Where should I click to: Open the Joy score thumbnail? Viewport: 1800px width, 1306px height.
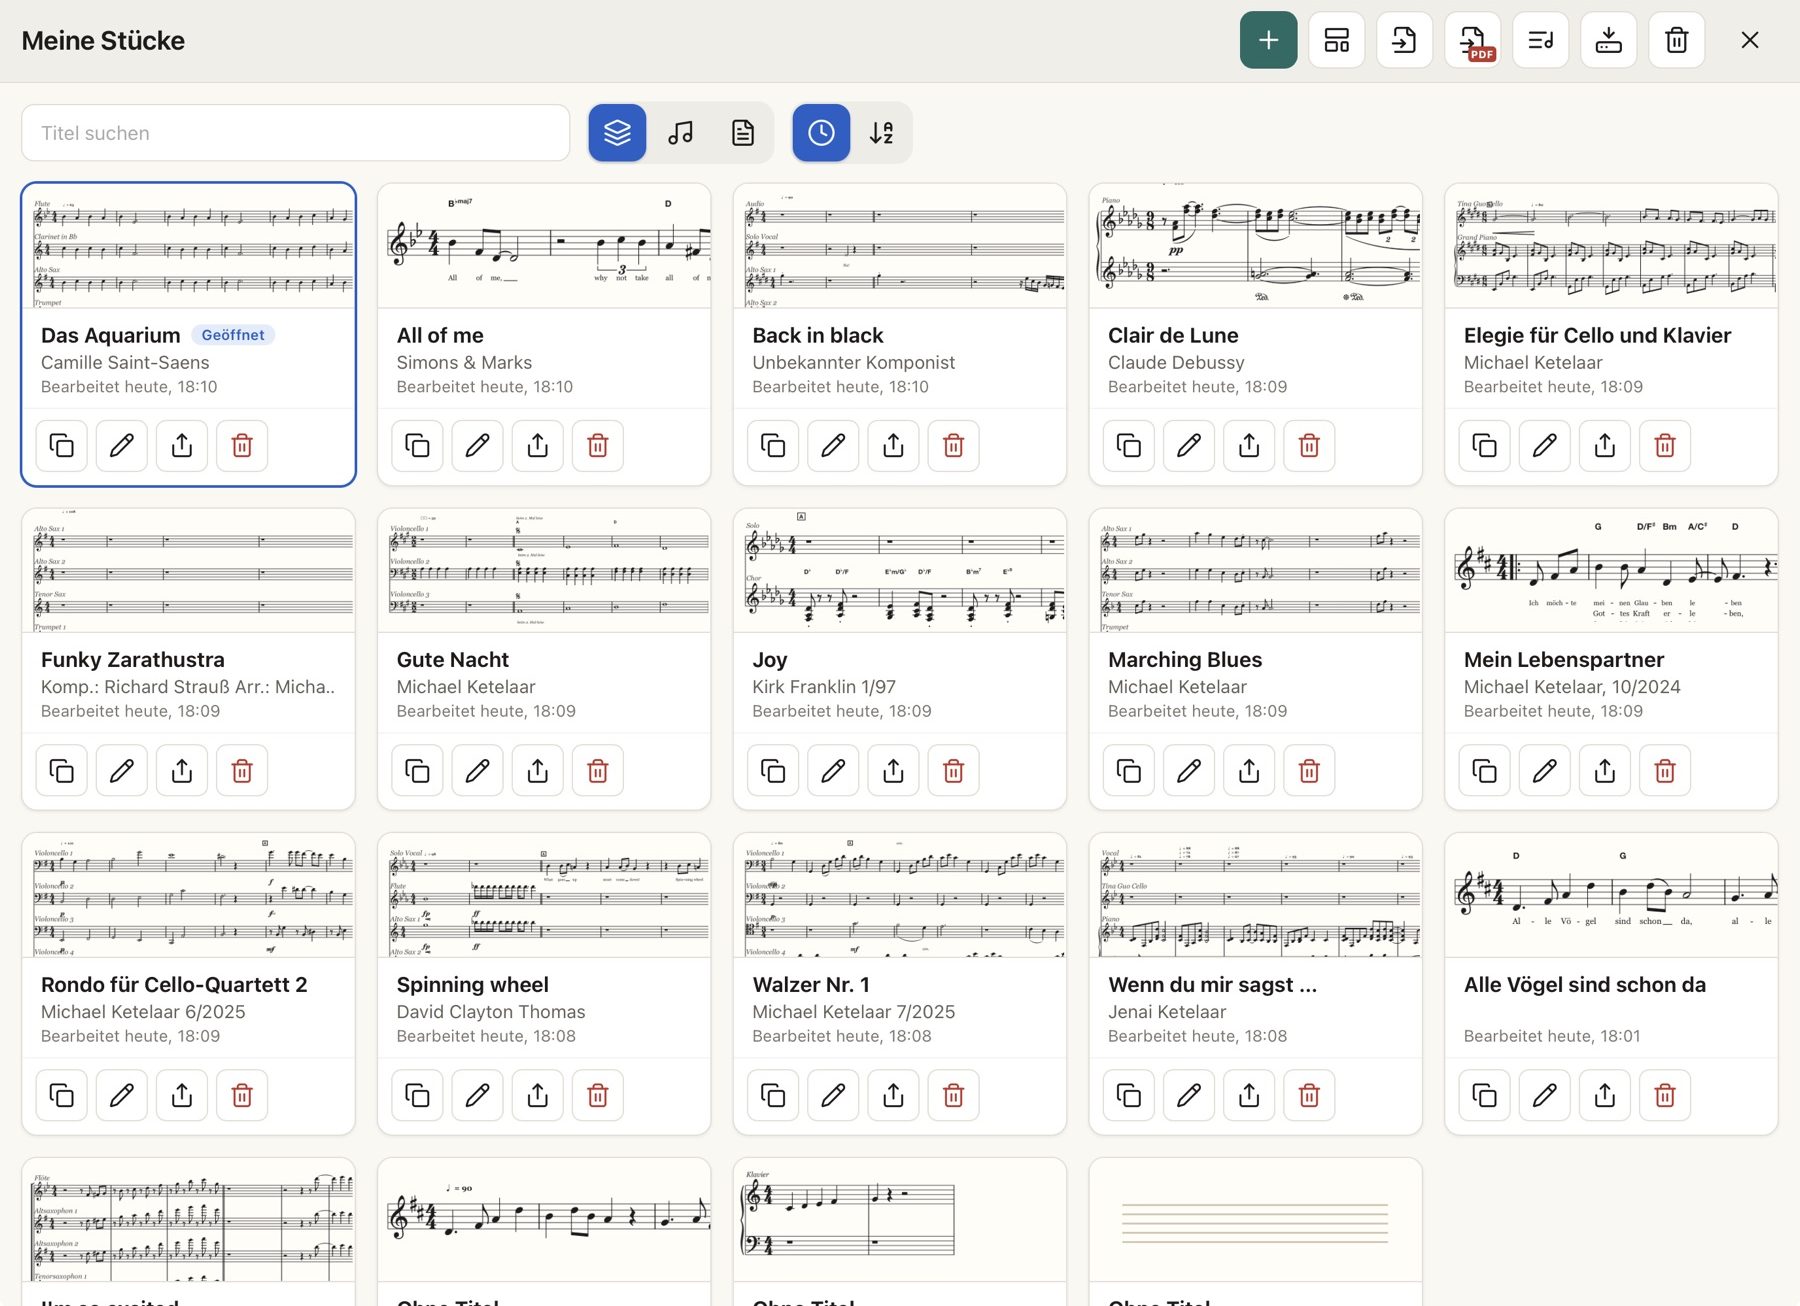click(899, 570)
